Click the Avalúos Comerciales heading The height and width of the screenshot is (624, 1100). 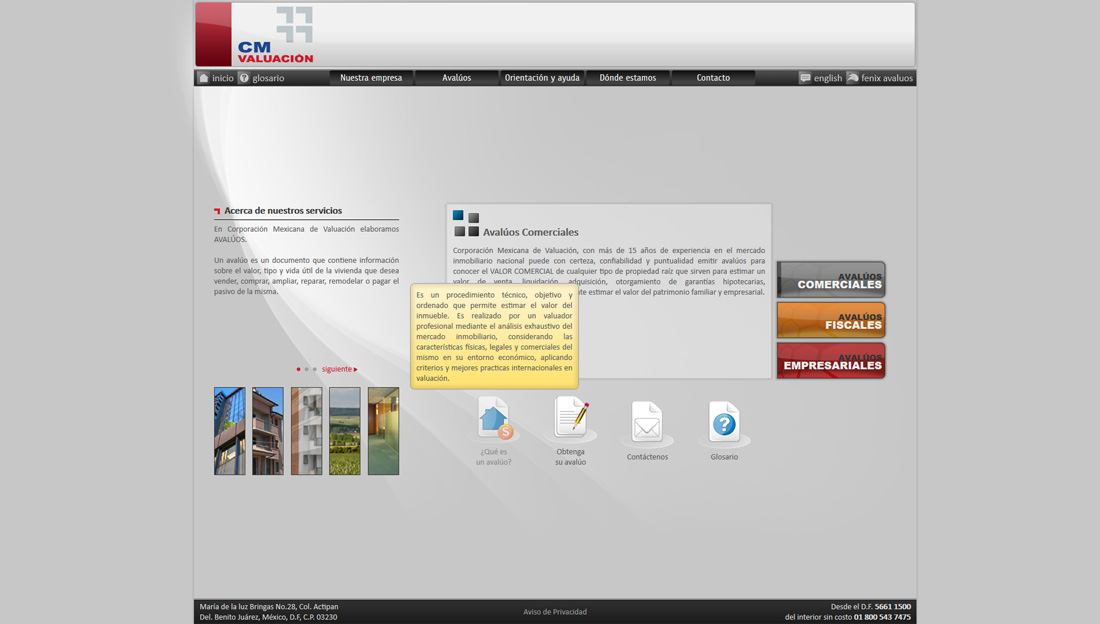tap(530, 232)
